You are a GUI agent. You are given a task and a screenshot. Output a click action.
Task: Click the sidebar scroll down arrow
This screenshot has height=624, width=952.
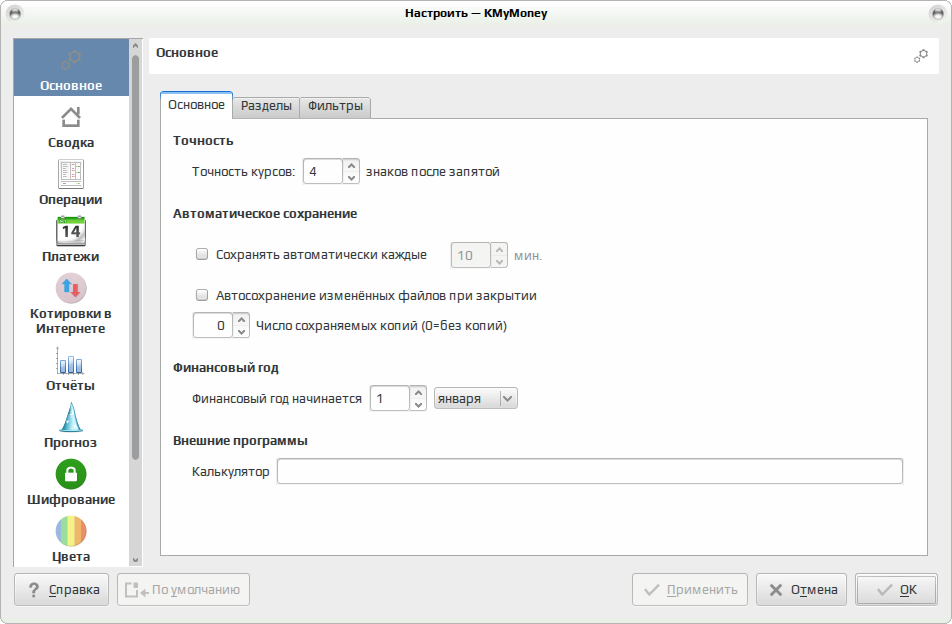pyautogui.click(x=135, y=560)
